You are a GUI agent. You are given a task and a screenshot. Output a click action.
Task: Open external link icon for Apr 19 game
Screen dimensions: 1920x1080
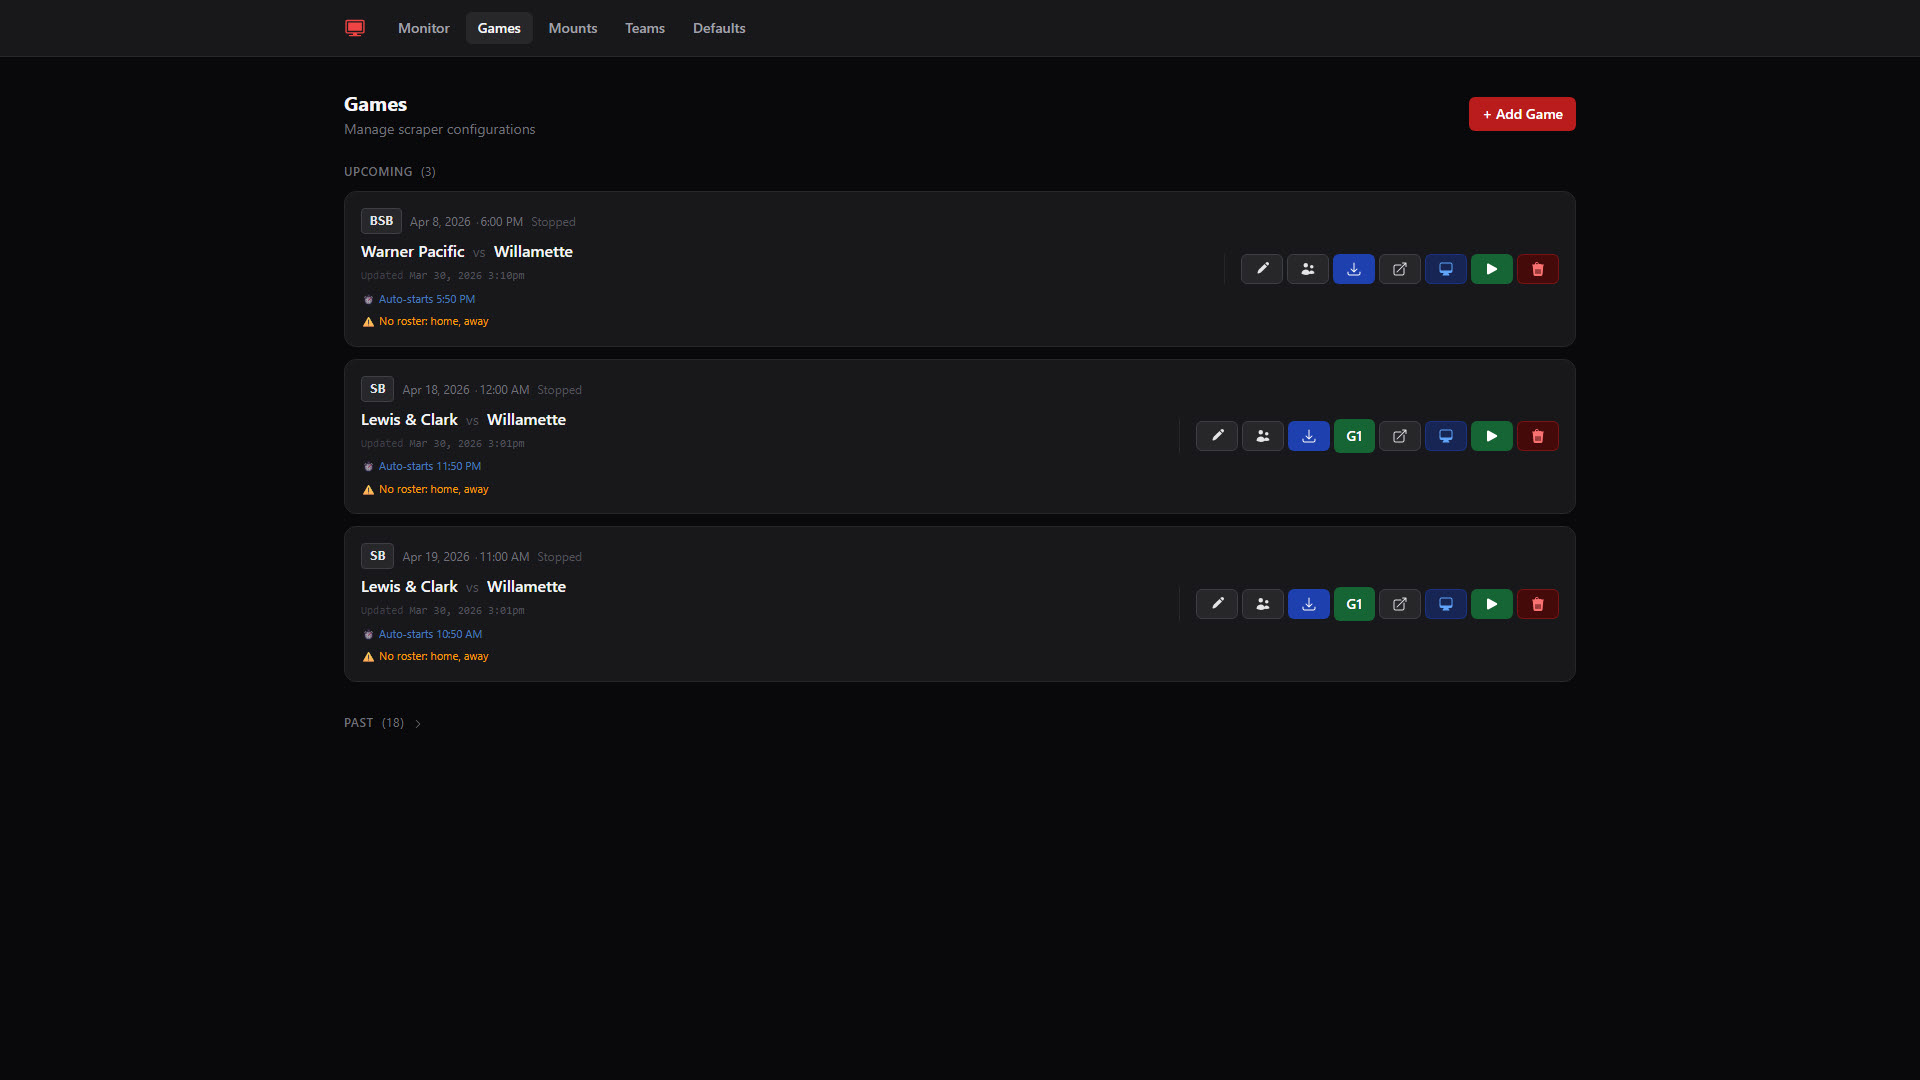pos(1399,604)
